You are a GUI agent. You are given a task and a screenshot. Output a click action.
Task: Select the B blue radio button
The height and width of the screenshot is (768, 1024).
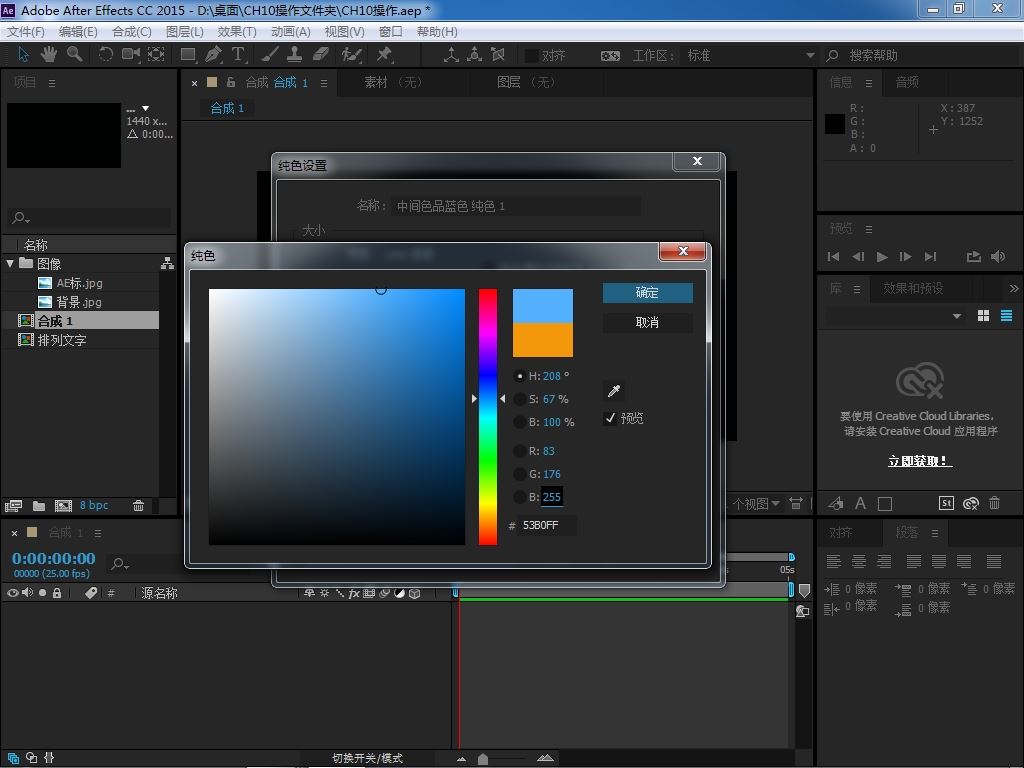tap(519, 497)
